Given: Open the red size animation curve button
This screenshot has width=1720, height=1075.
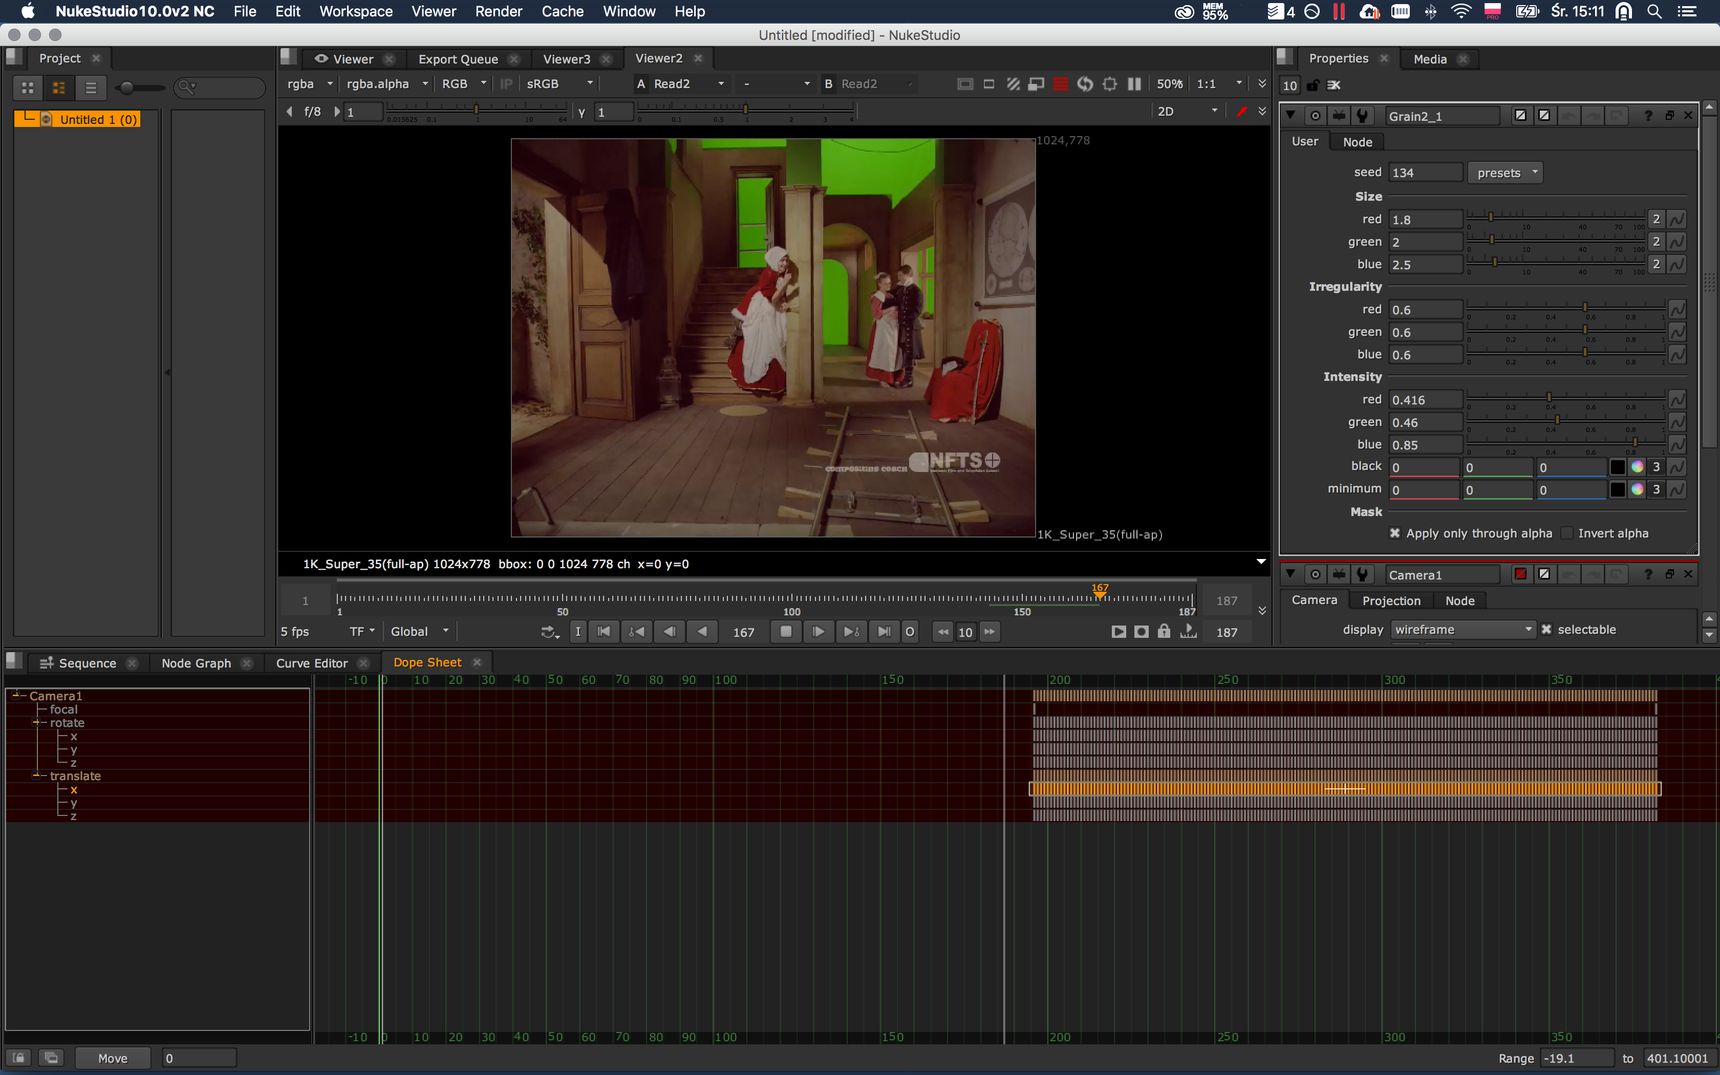Looking at the screenshot, I should (1677, 219).
